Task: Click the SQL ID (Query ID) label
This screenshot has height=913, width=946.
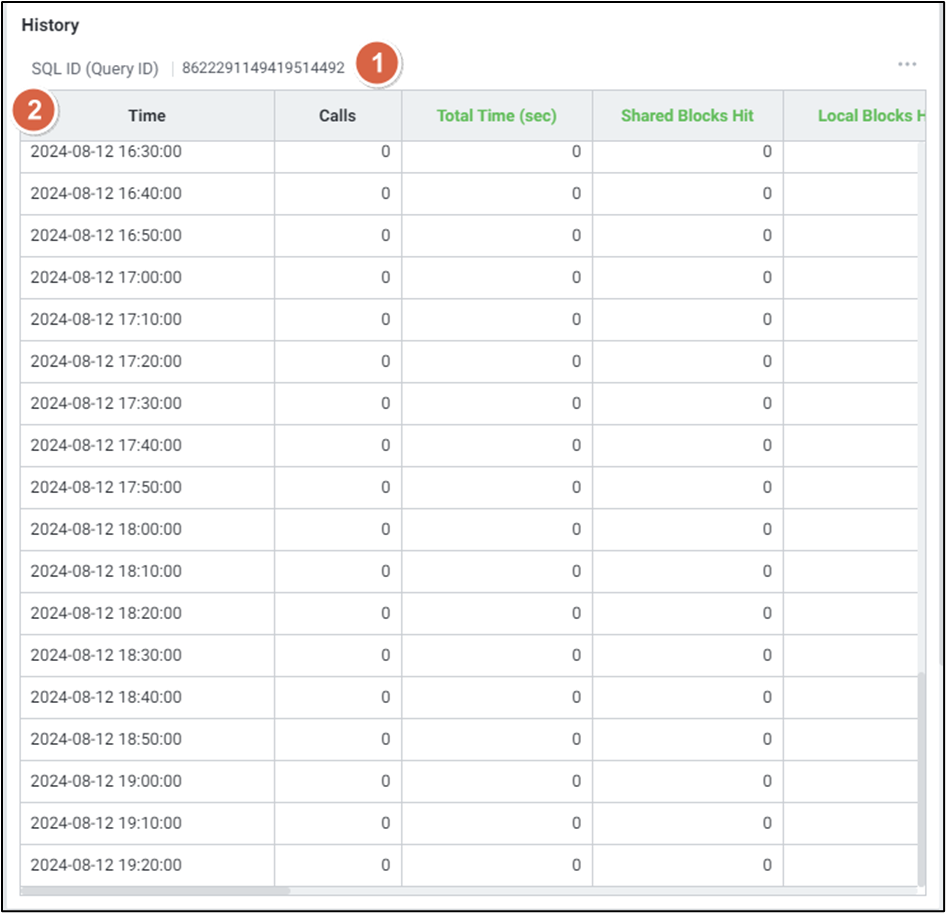Action: click(x=95, y=69)
